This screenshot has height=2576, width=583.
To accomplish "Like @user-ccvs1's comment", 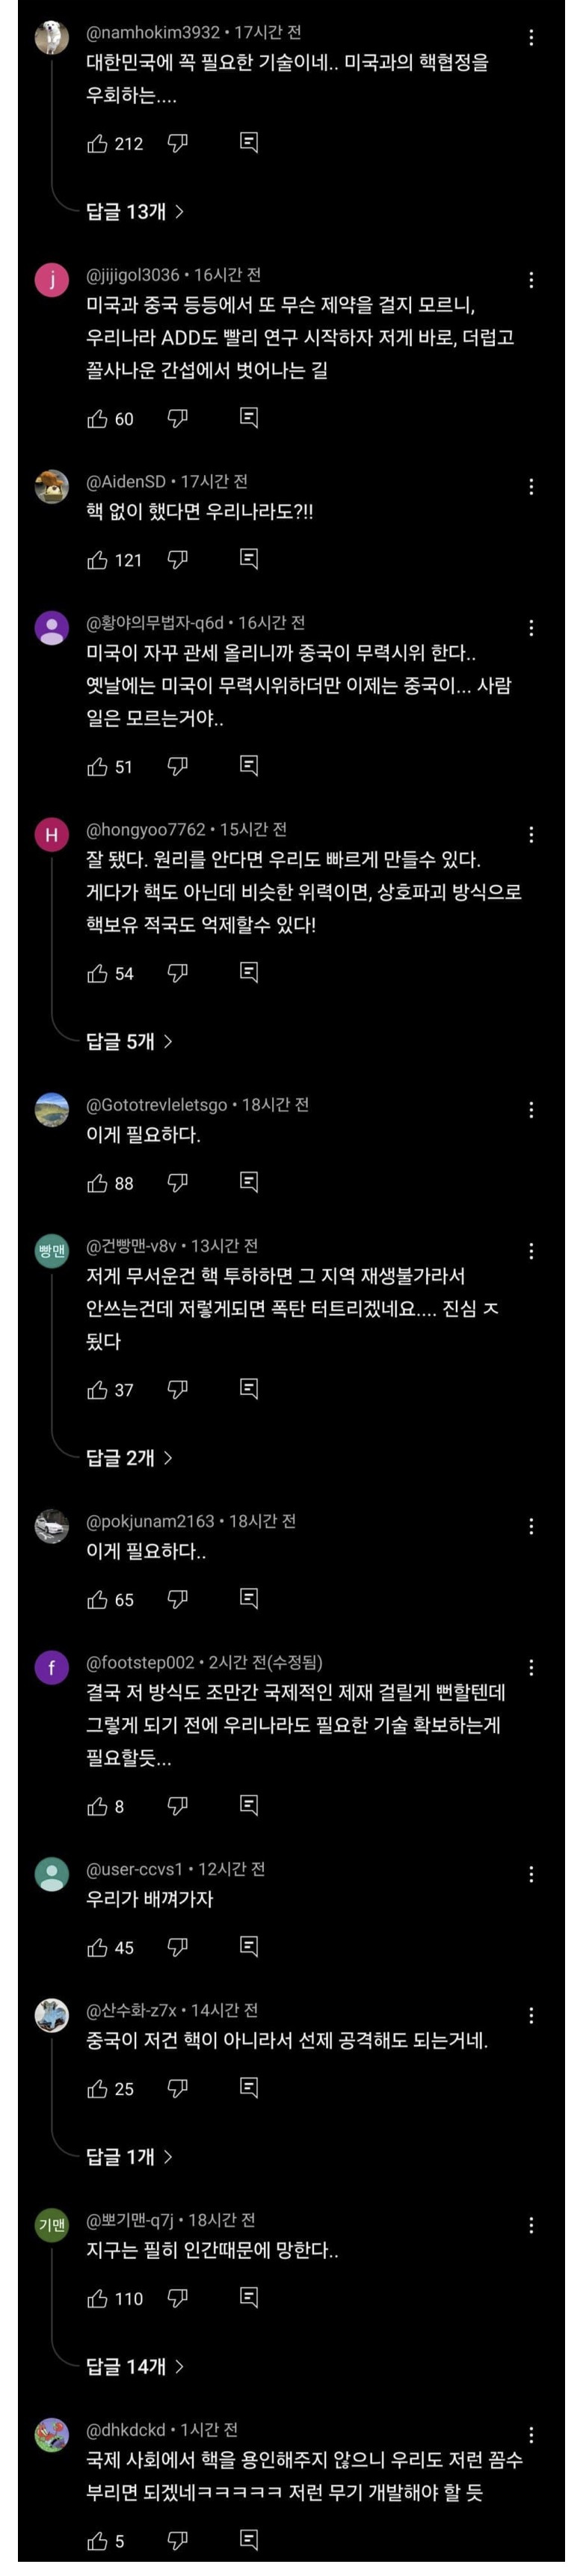I will [97, 1946].
